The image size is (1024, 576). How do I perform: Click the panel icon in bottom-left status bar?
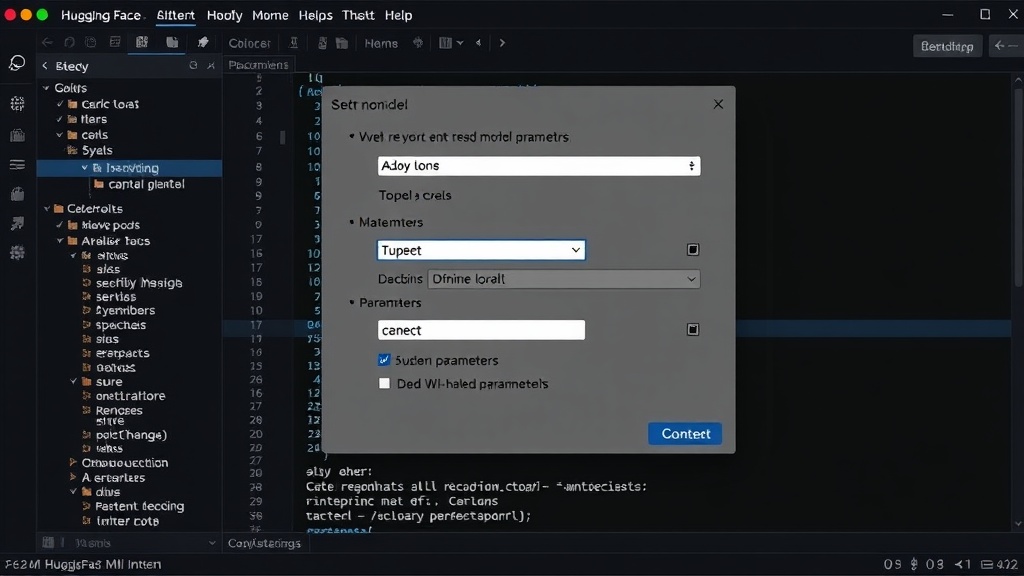48,543
